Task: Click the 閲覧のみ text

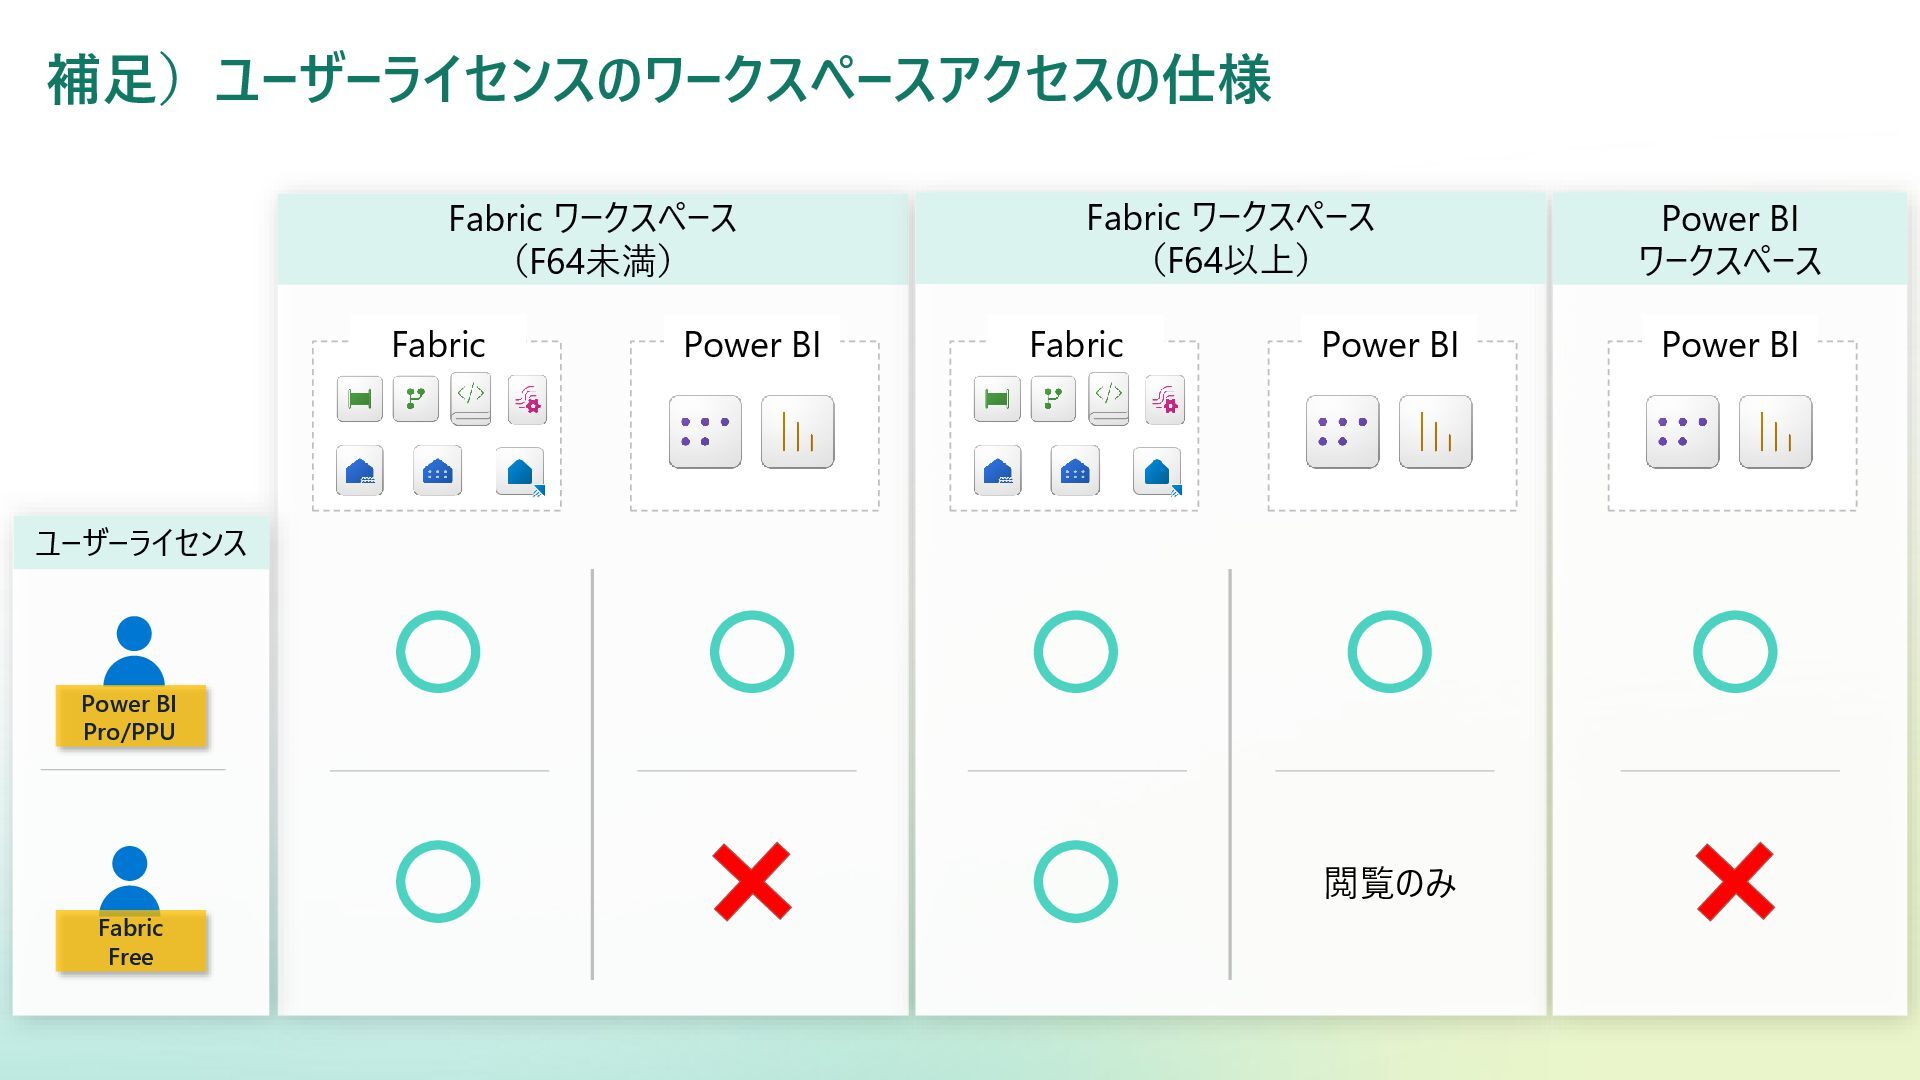Action: point(1389,883)
